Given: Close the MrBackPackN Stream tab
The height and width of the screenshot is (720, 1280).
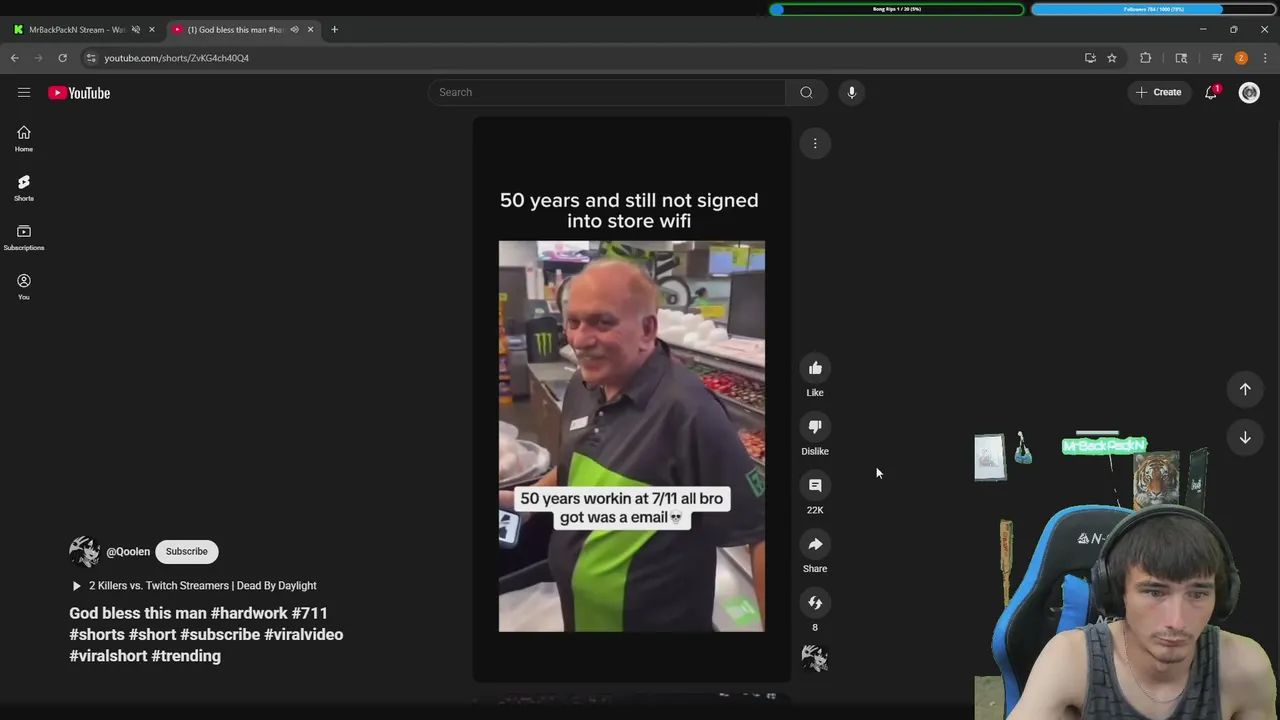Looking at the screenshot, I should click(152, 29).
